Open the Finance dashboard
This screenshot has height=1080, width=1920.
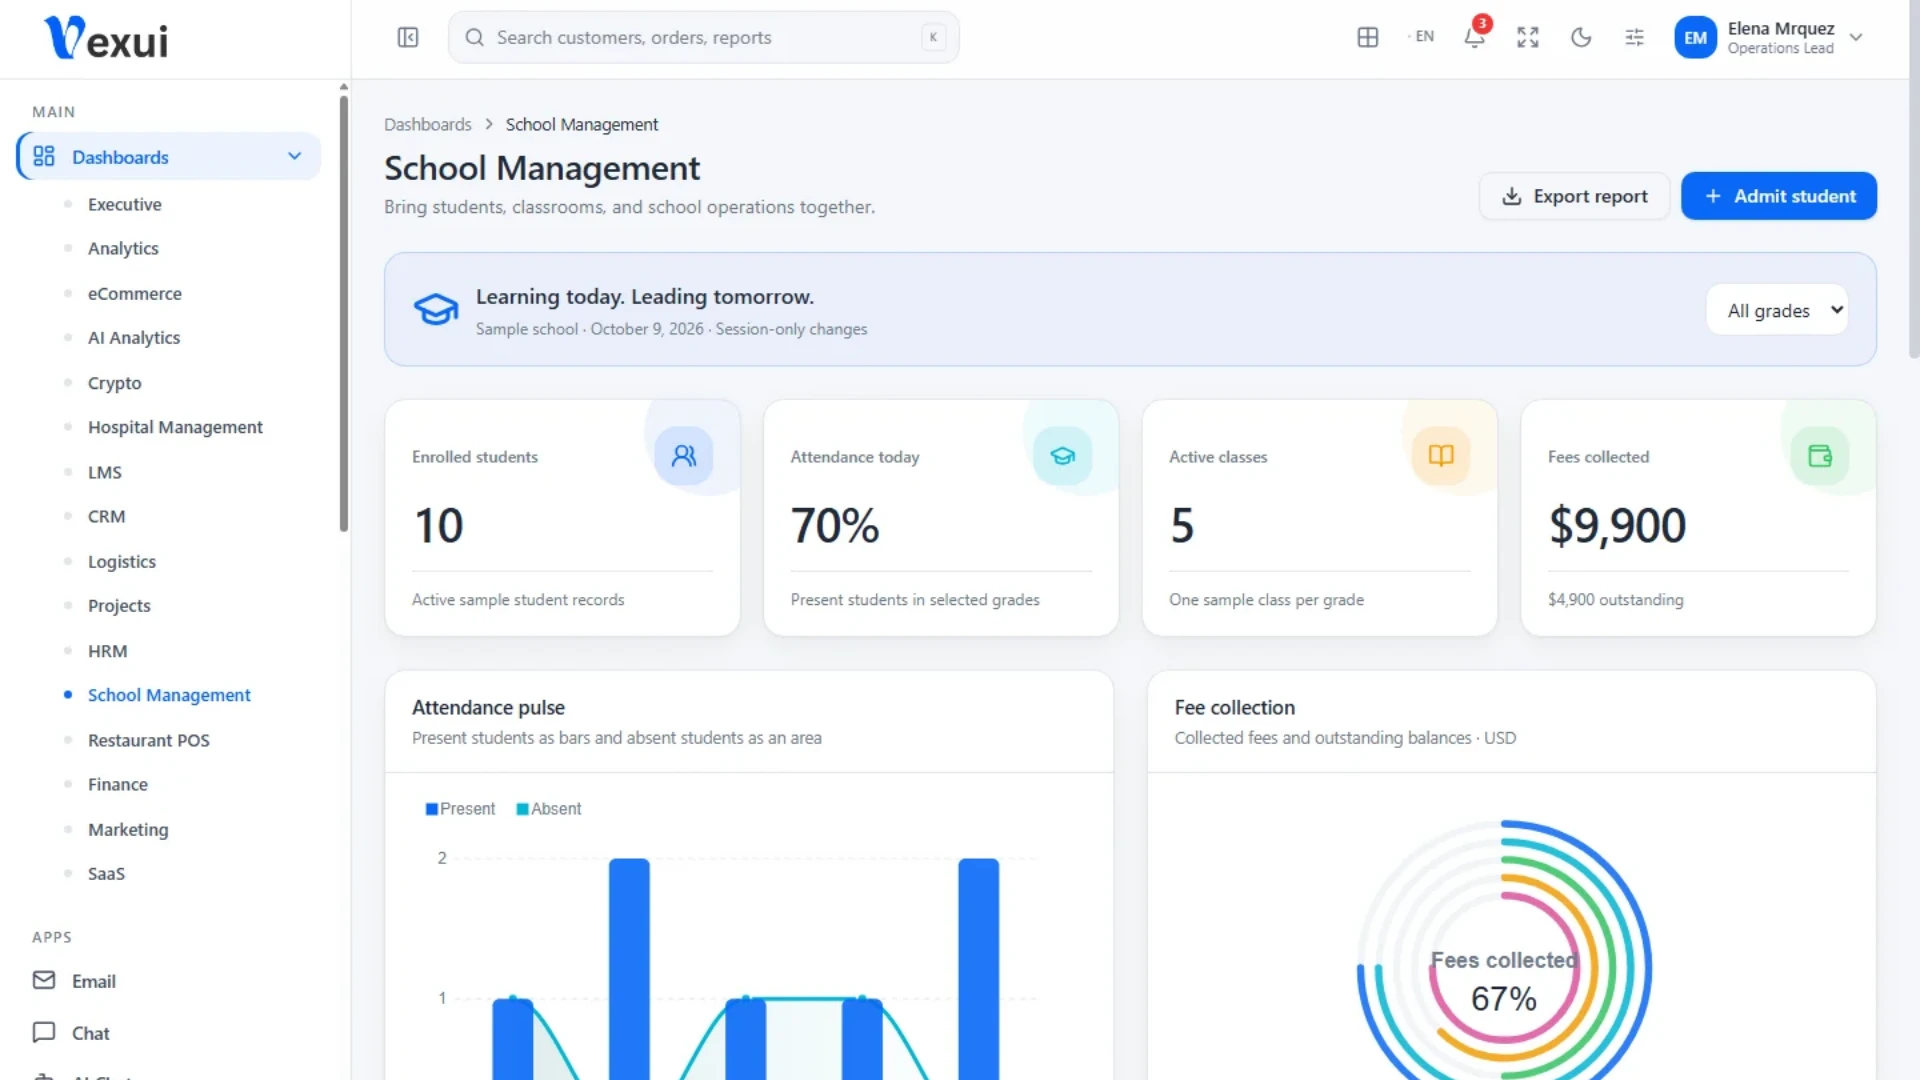[118, 784]
